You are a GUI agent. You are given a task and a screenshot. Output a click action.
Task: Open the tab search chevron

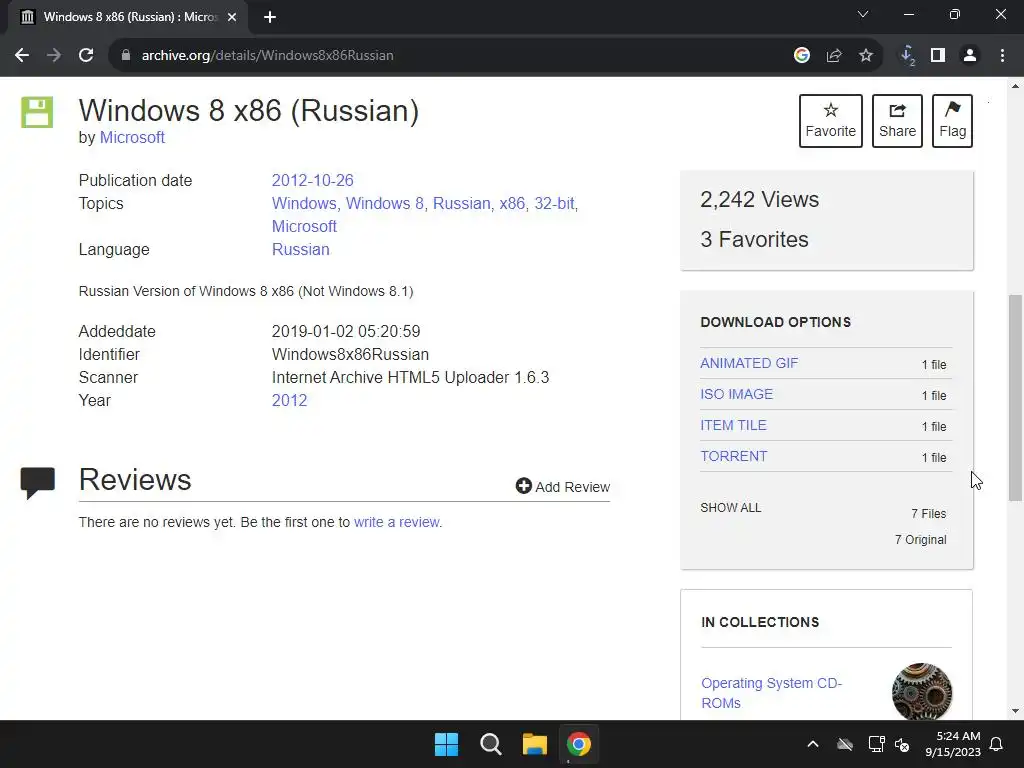coord(863,14)
